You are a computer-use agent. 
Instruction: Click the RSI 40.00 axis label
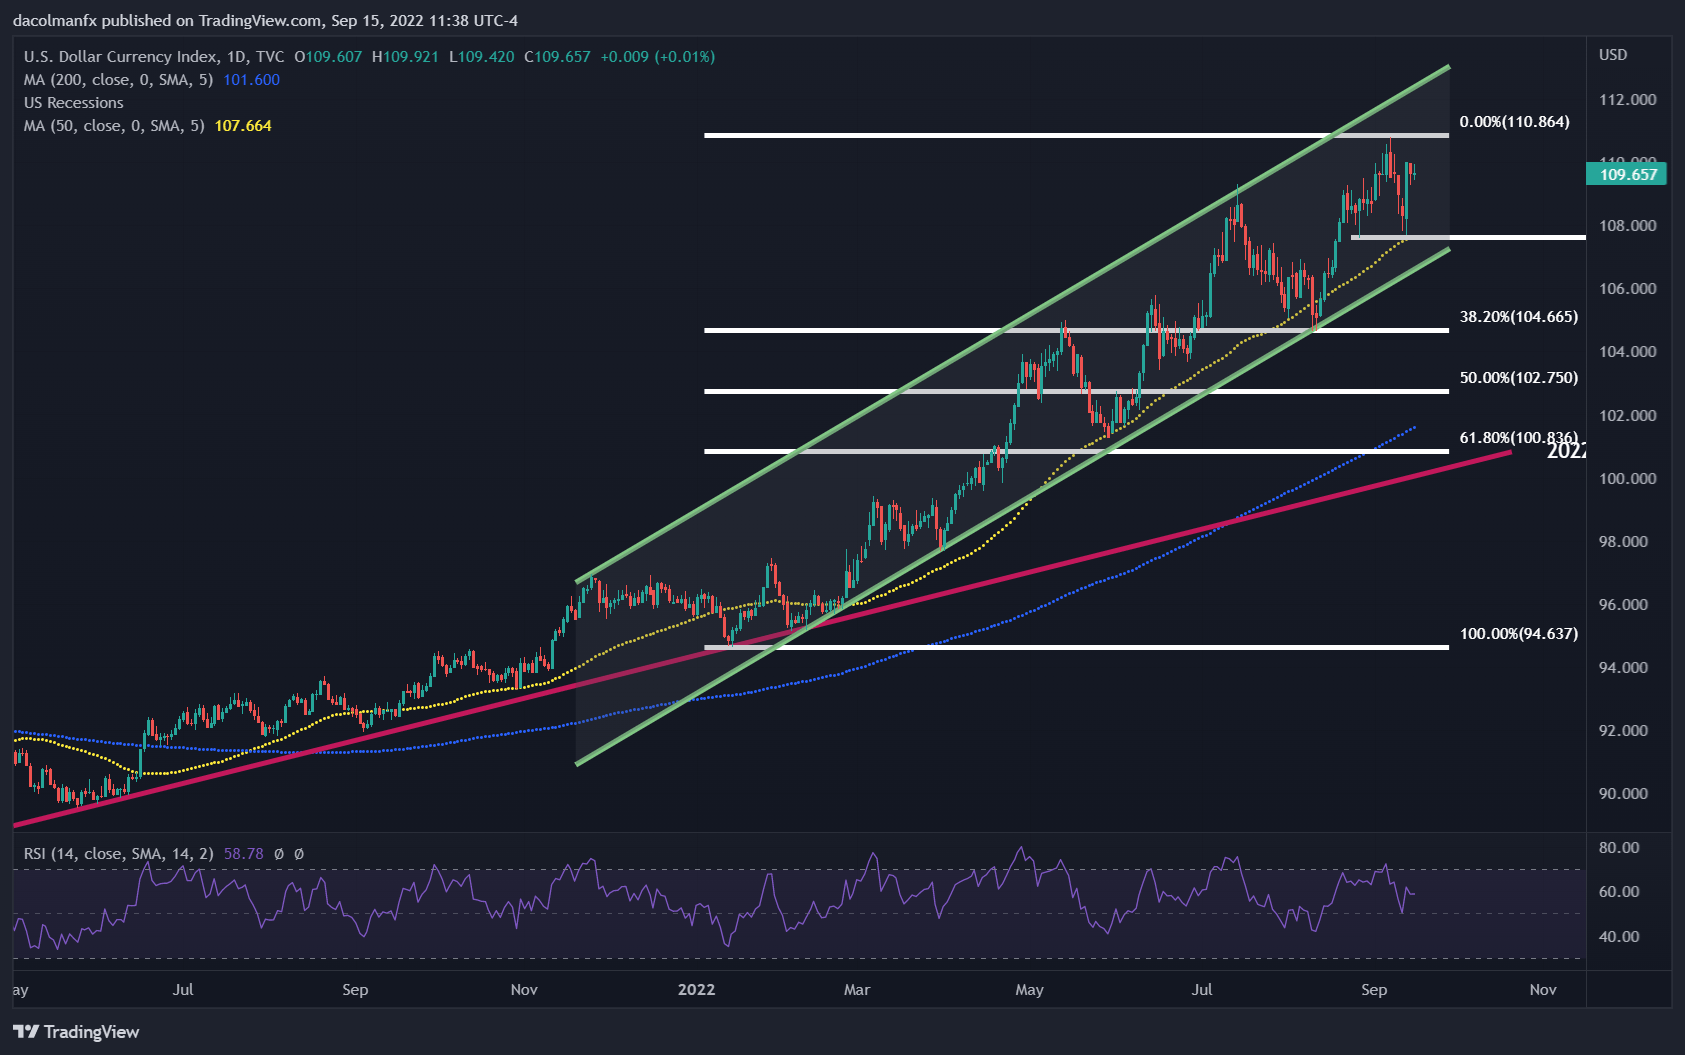click(1619, 937)
